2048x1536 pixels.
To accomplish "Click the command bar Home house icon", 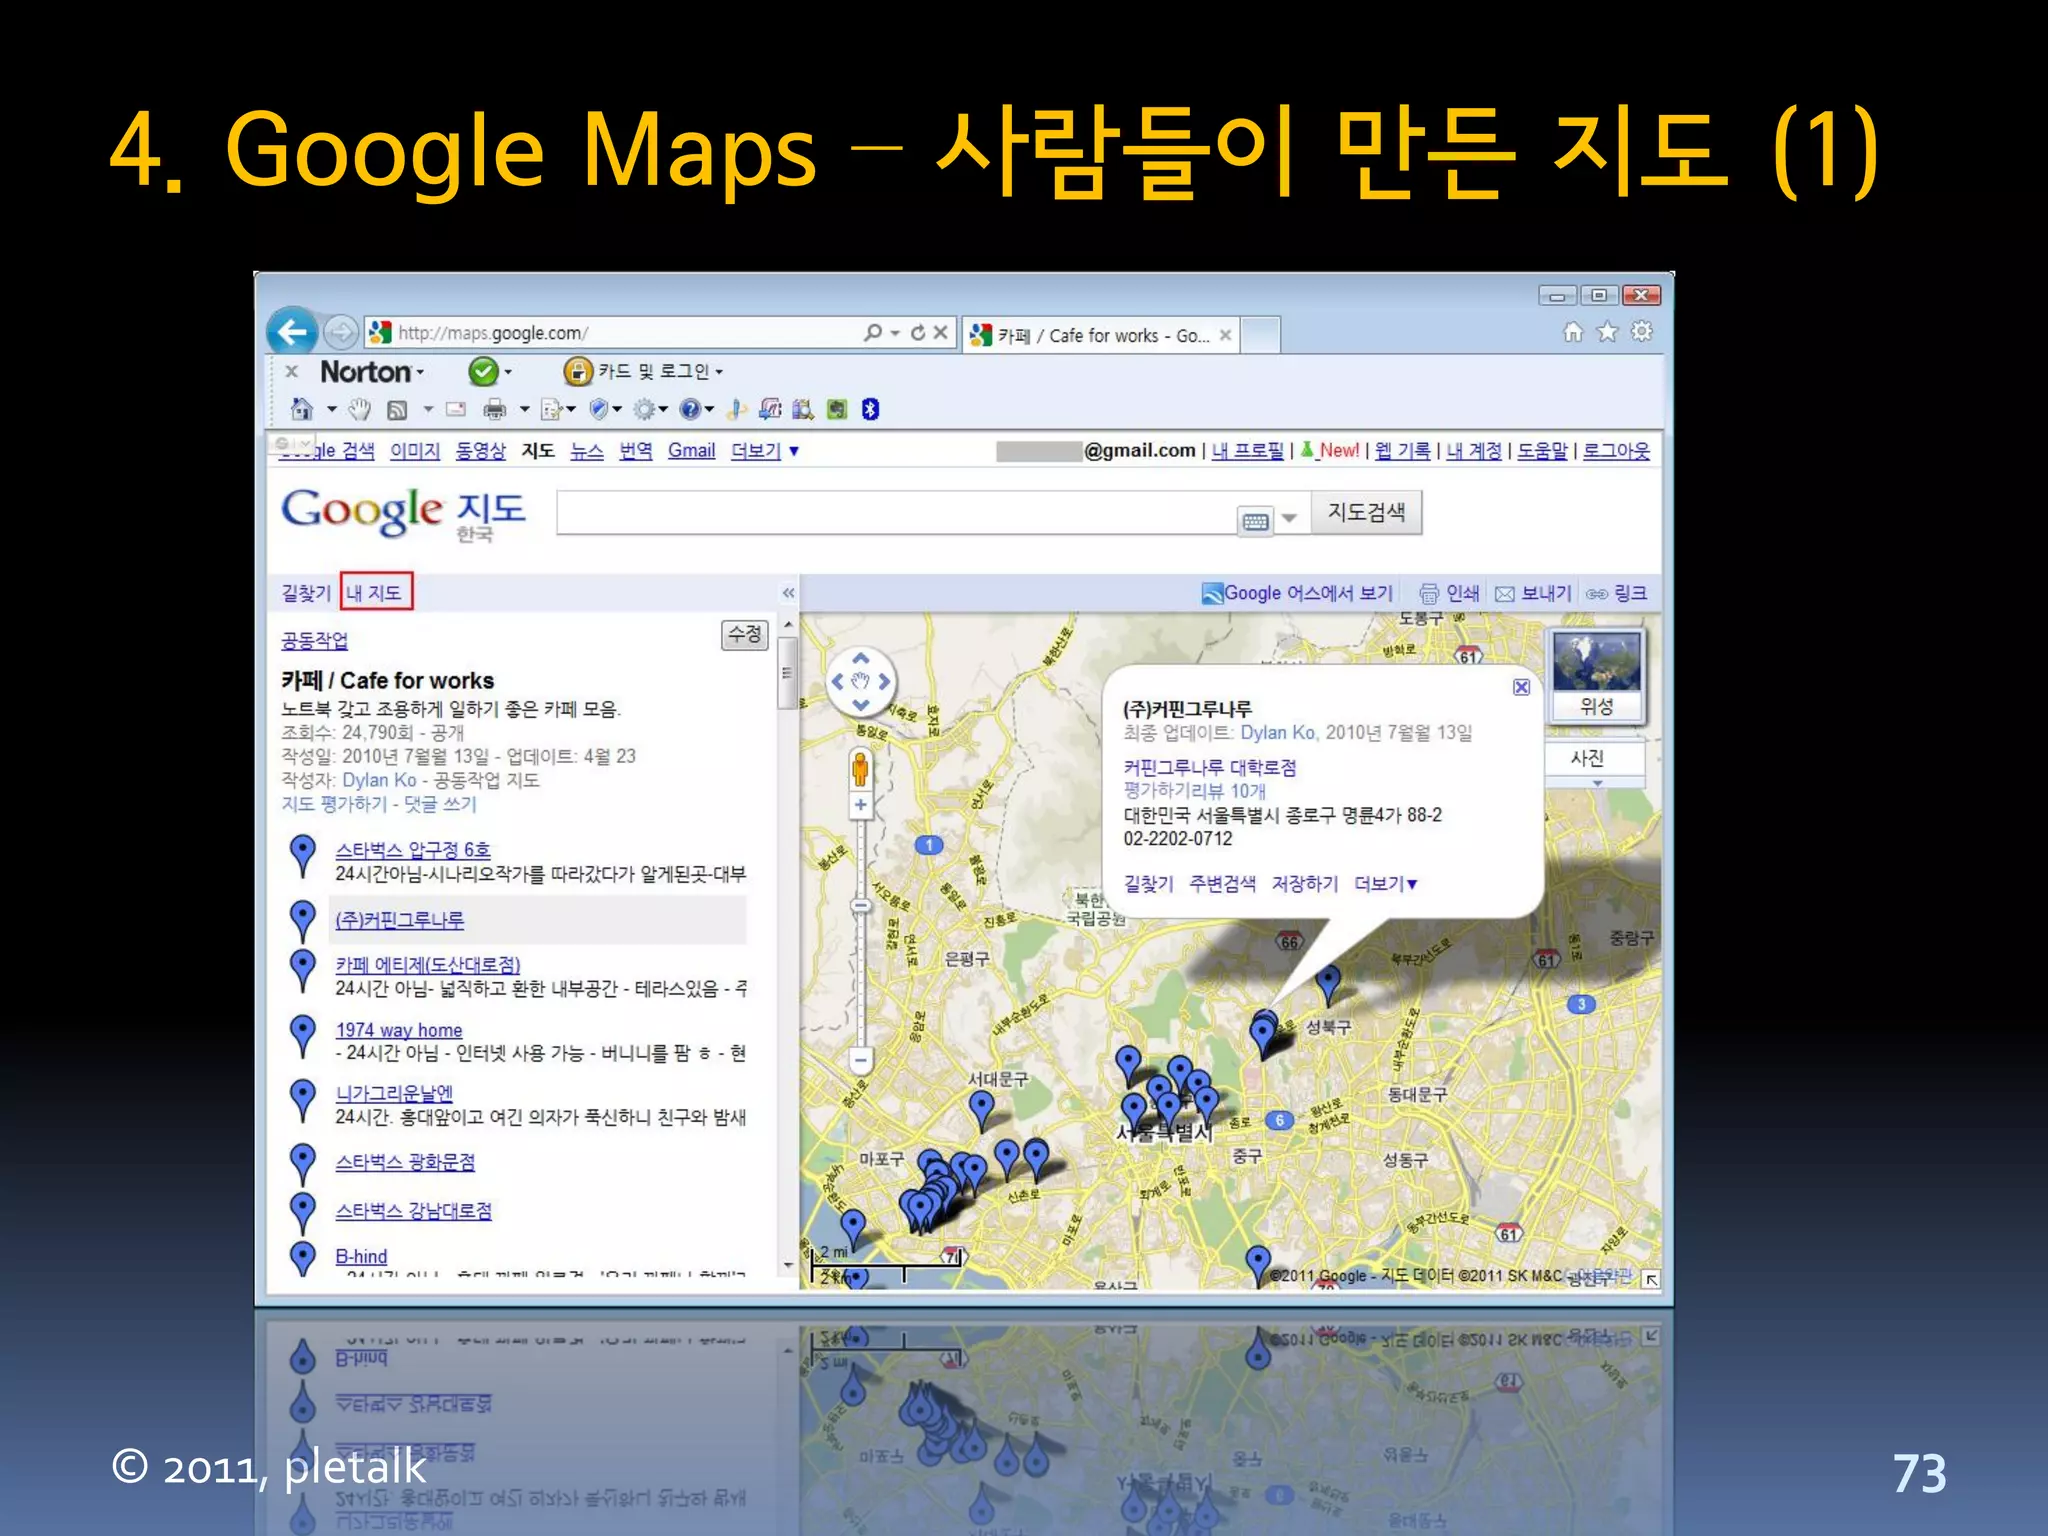I will (x=301, y=409).
